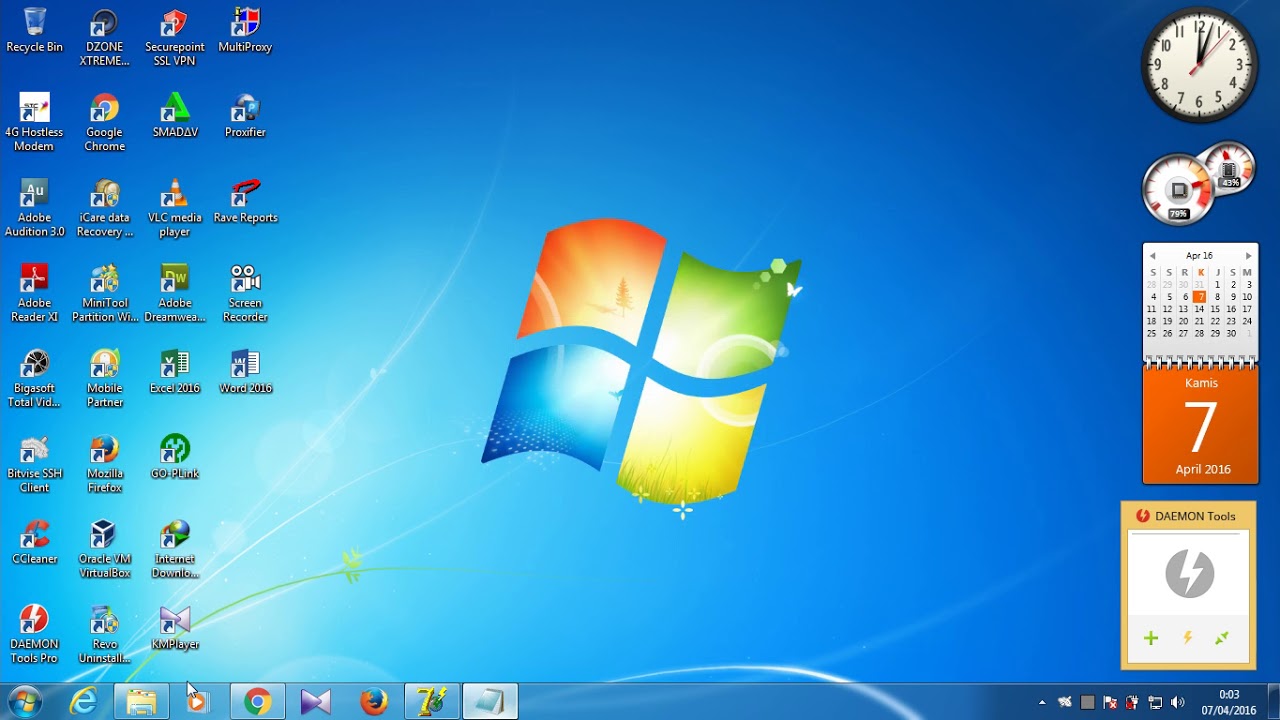The width and height of the screenshot is (1280, 720).
Task: Open Internet Download Manager shortcut
Action: pyautogui.click(x=175, y=549)
